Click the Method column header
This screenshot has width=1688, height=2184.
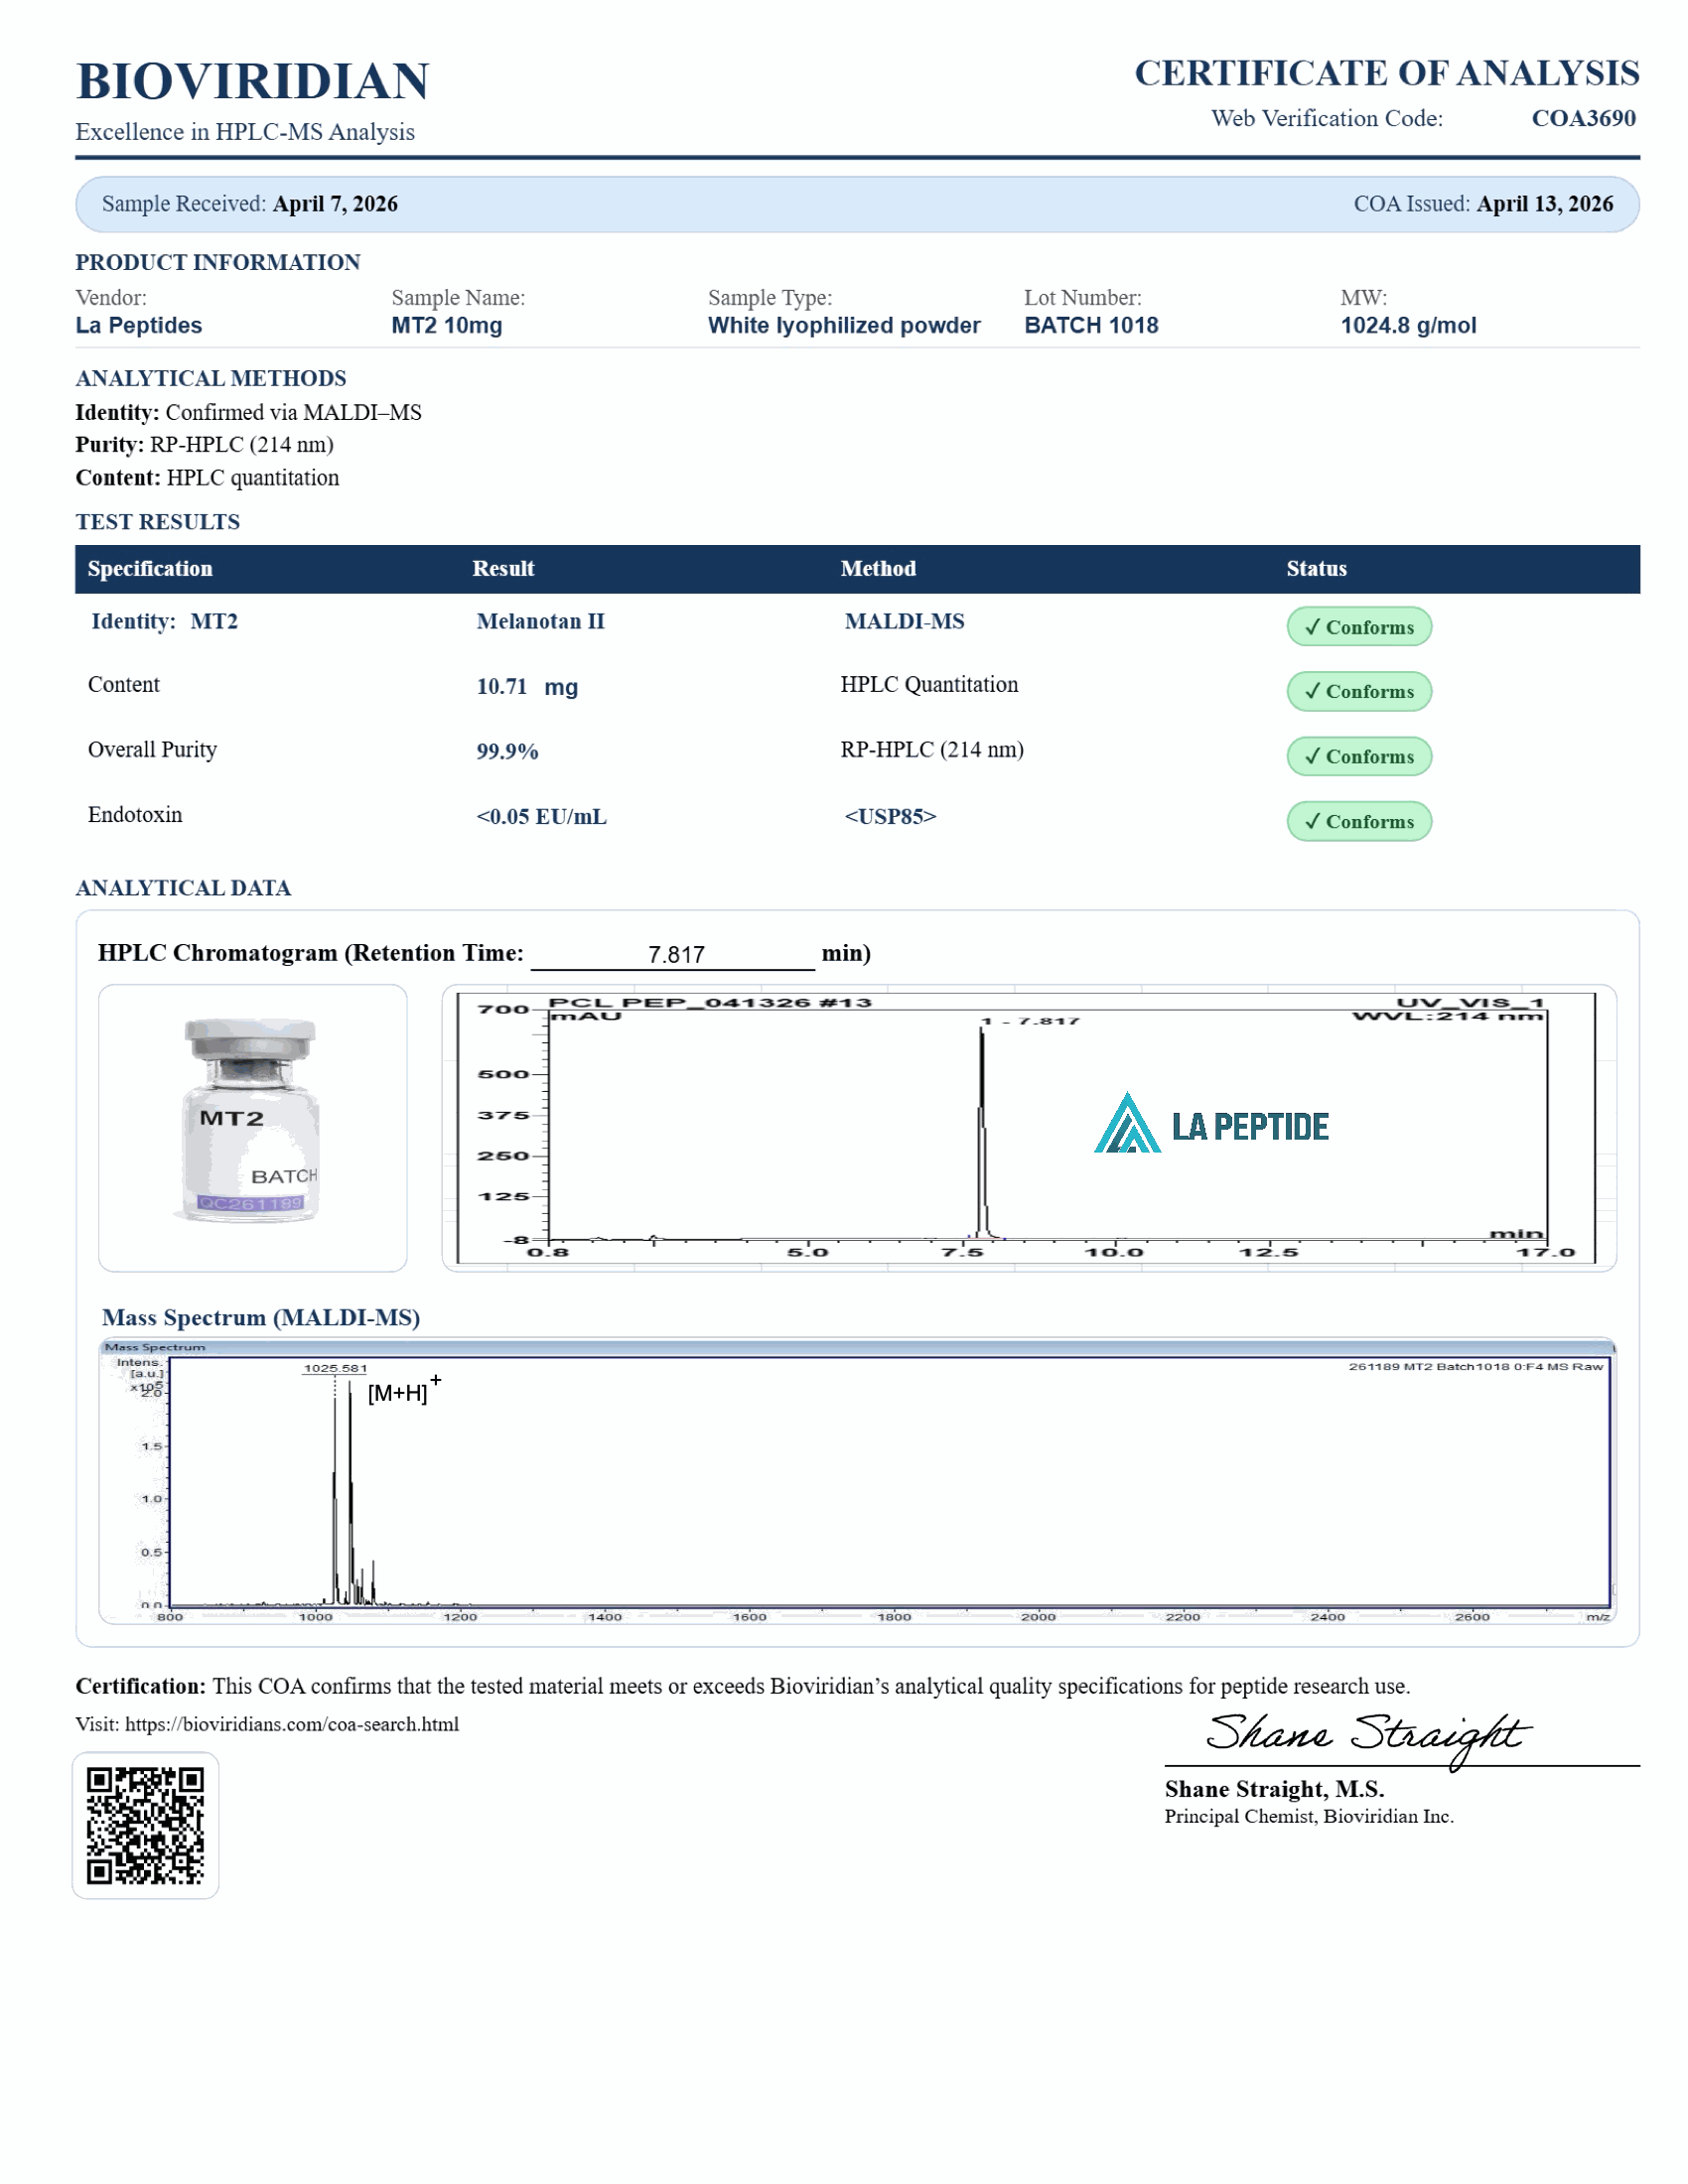click(x=878, y=569)
